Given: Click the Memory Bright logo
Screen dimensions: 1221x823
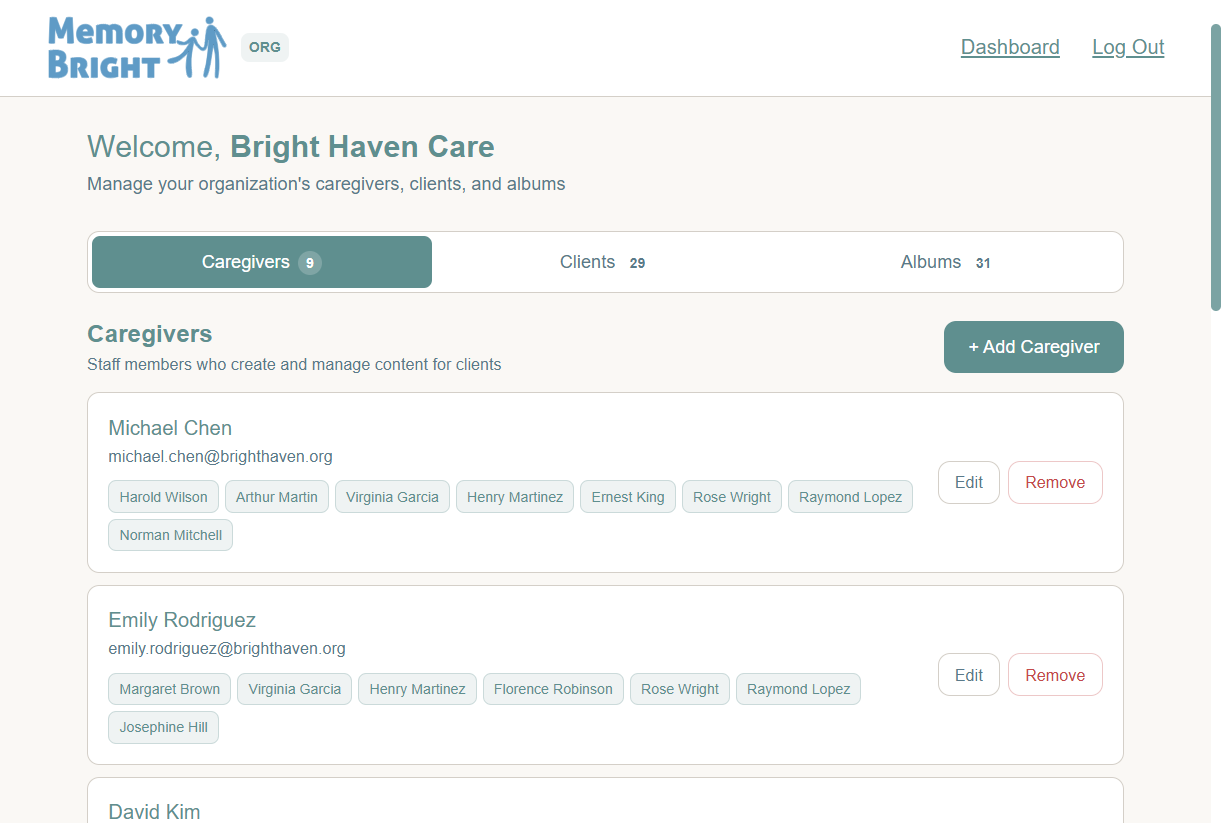Looking at the screenshot, I should point(138,47).
